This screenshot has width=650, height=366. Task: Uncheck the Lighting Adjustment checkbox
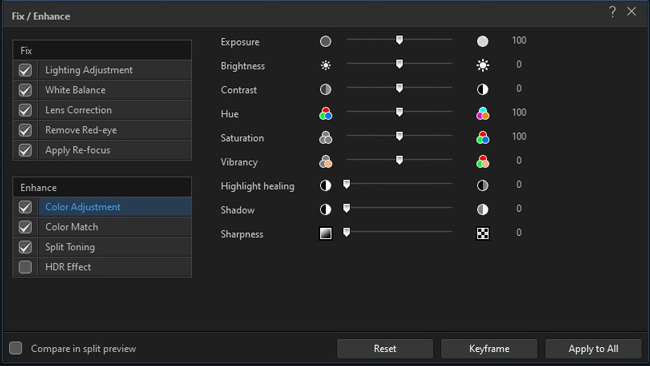click(25, 70)
